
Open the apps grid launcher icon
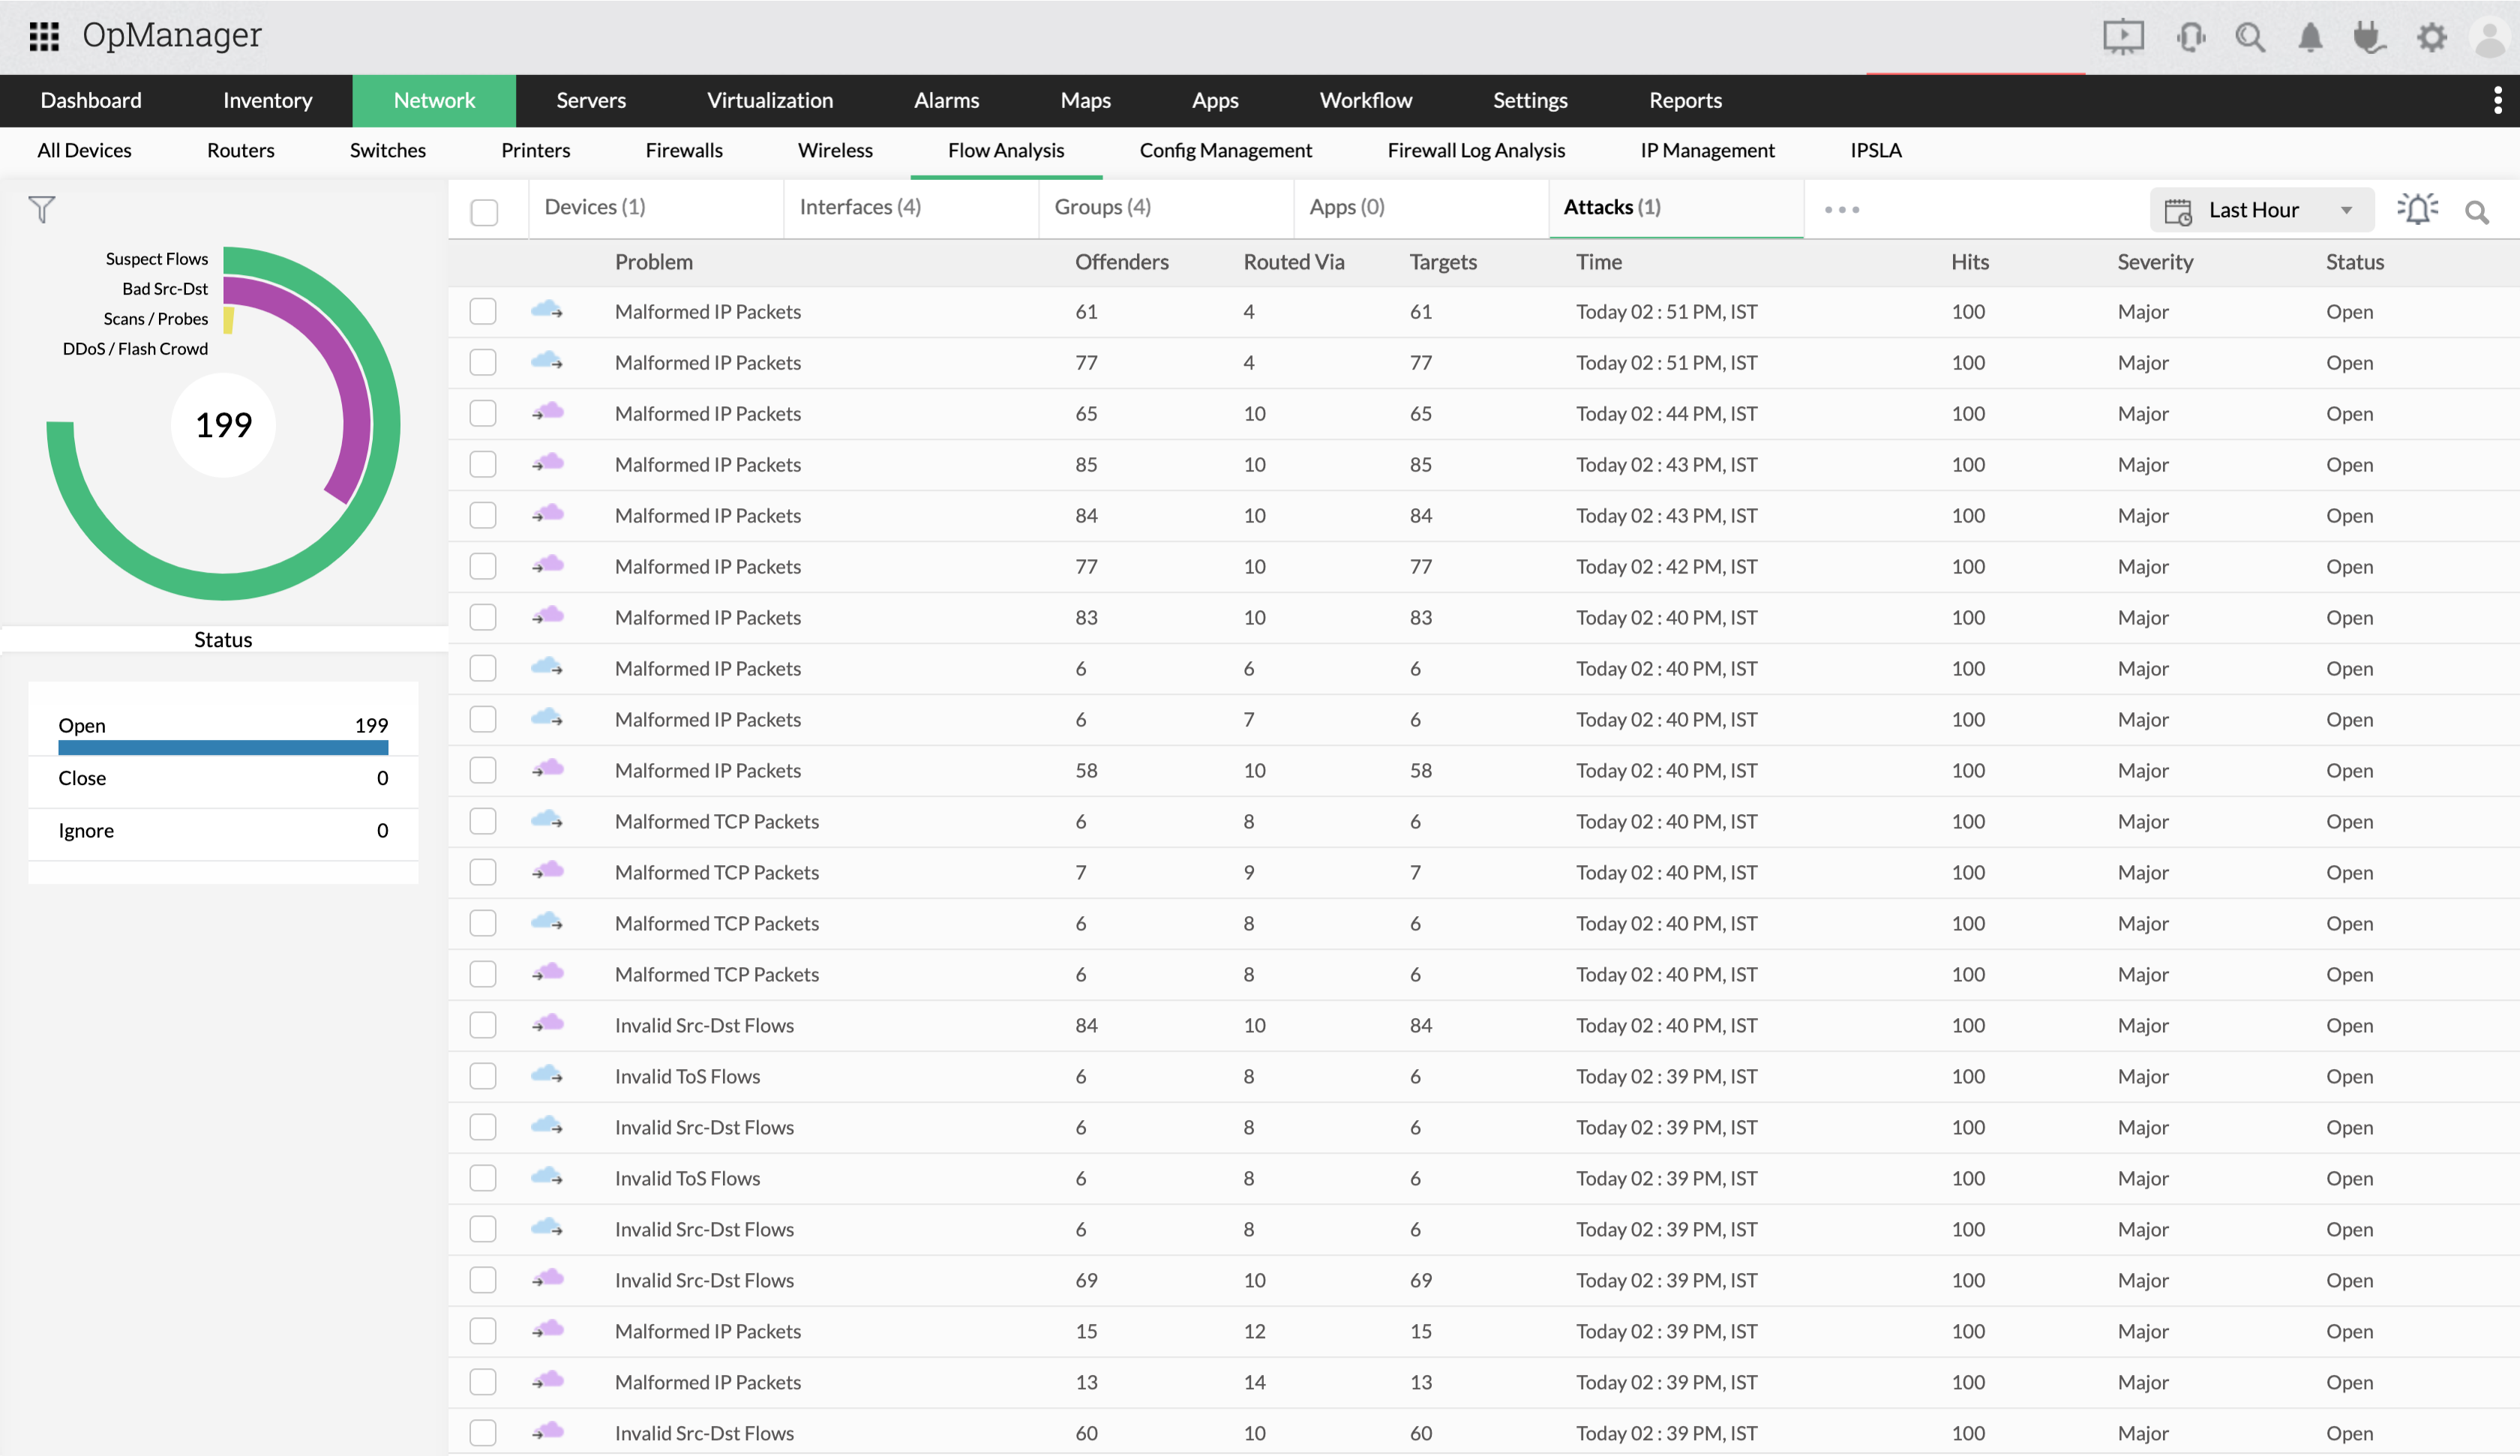pyautogui.click(x=44, y=36)
